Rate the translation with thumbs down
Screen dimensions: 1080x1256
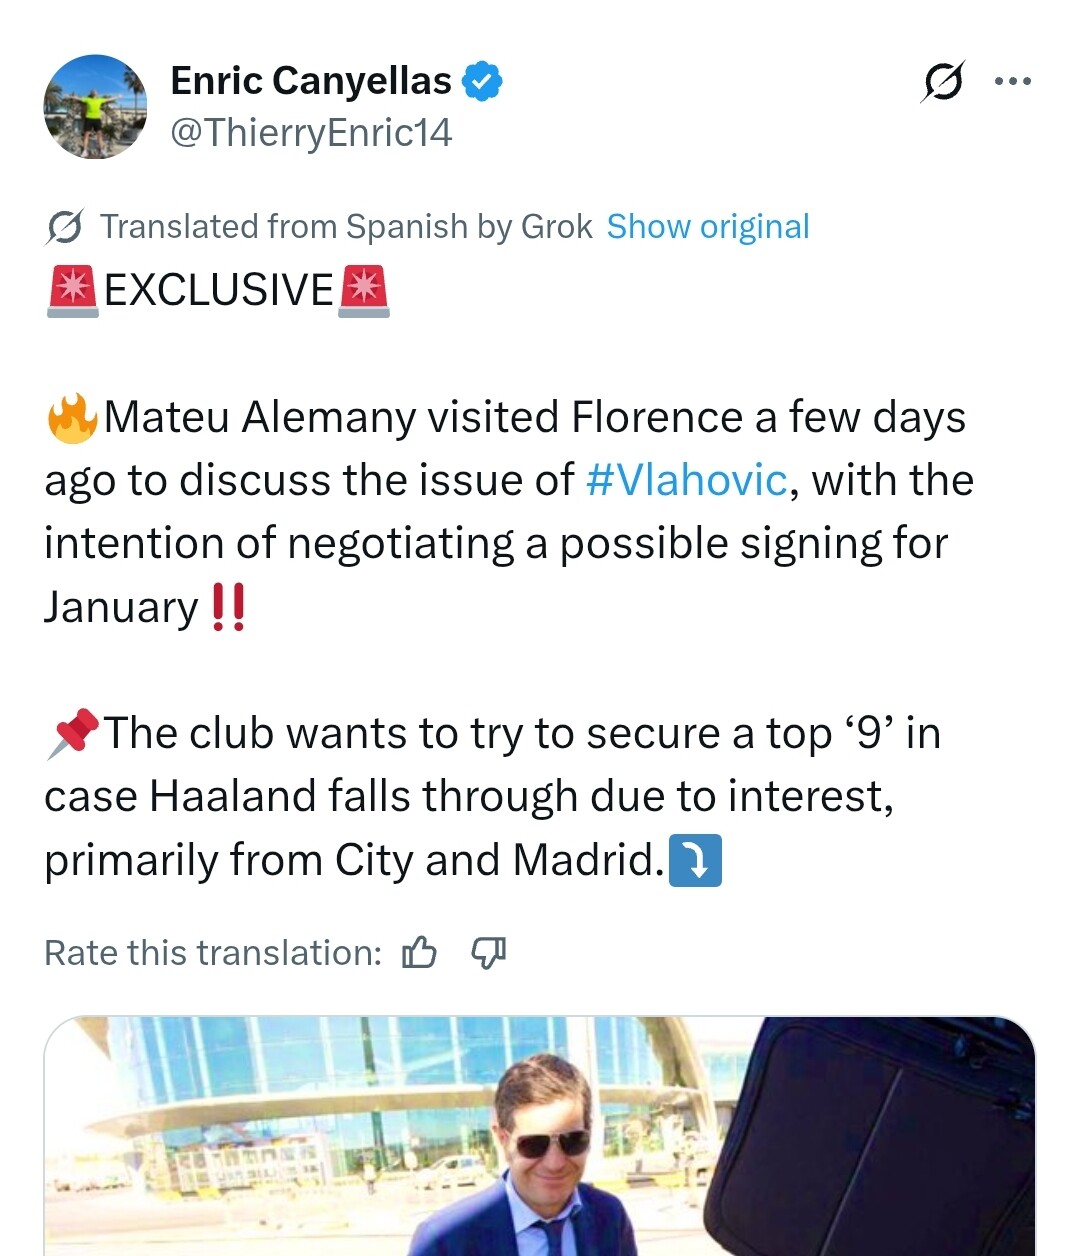(488, 953)
